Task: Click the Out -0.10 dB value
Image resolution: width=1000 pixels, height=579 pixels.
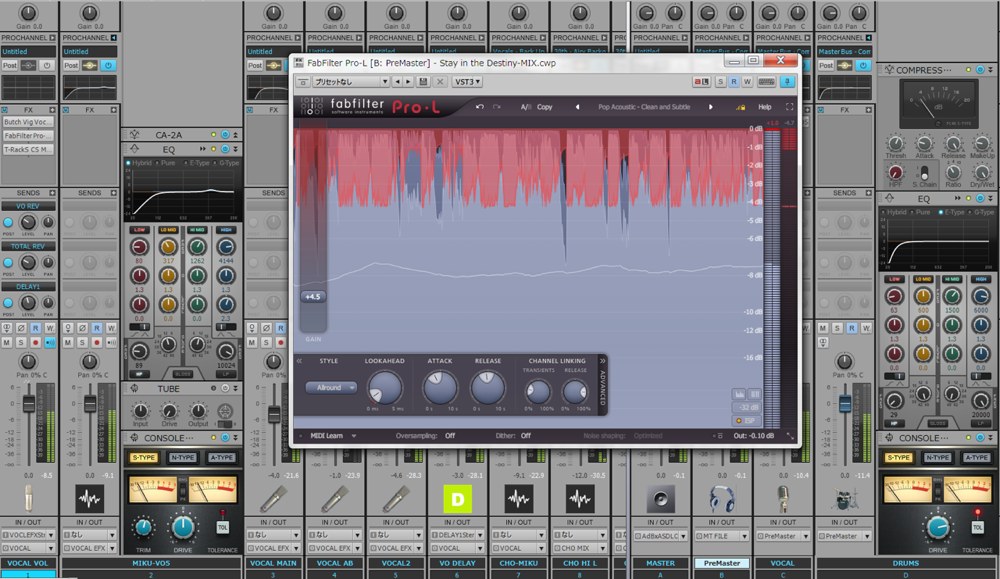Action: coord(754,436)
